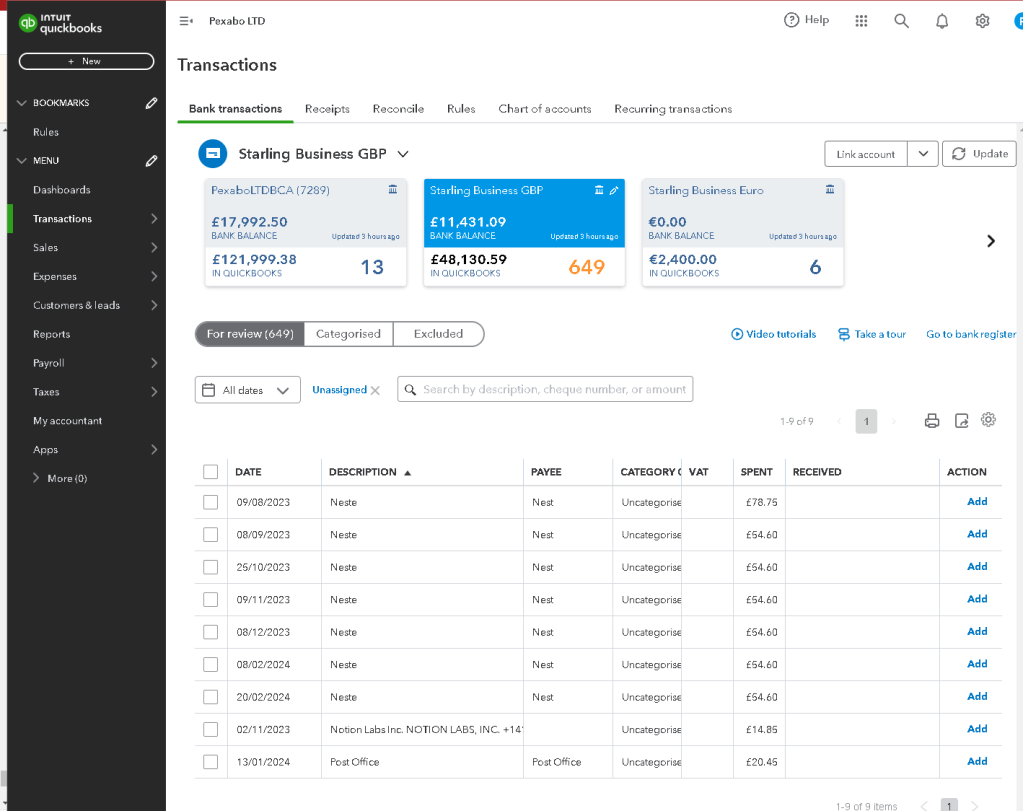Switch to the Categorised tab
1023x811 pixels.
[348, 334]
